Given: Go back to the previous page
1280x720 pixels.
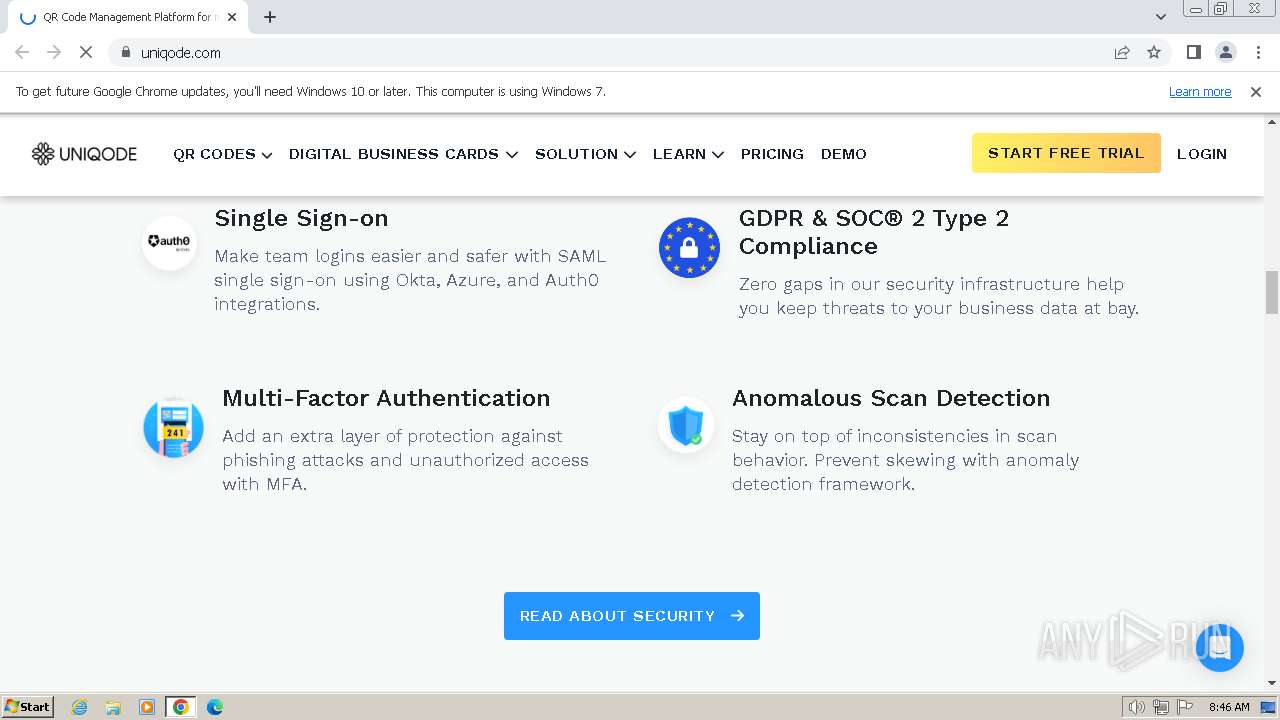Looking at the screenshot, I should [x=22, y=53].
